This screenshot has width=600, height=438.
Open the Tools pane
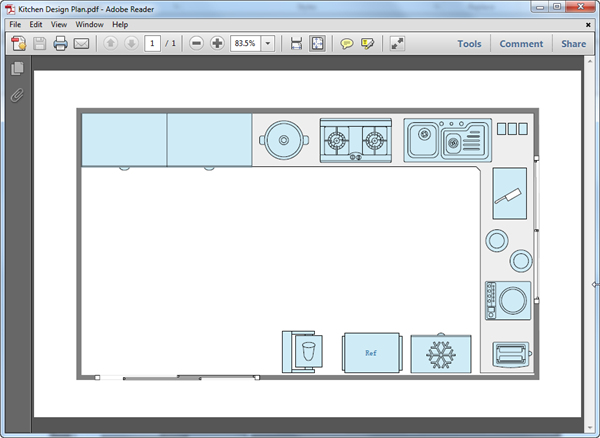469,44
